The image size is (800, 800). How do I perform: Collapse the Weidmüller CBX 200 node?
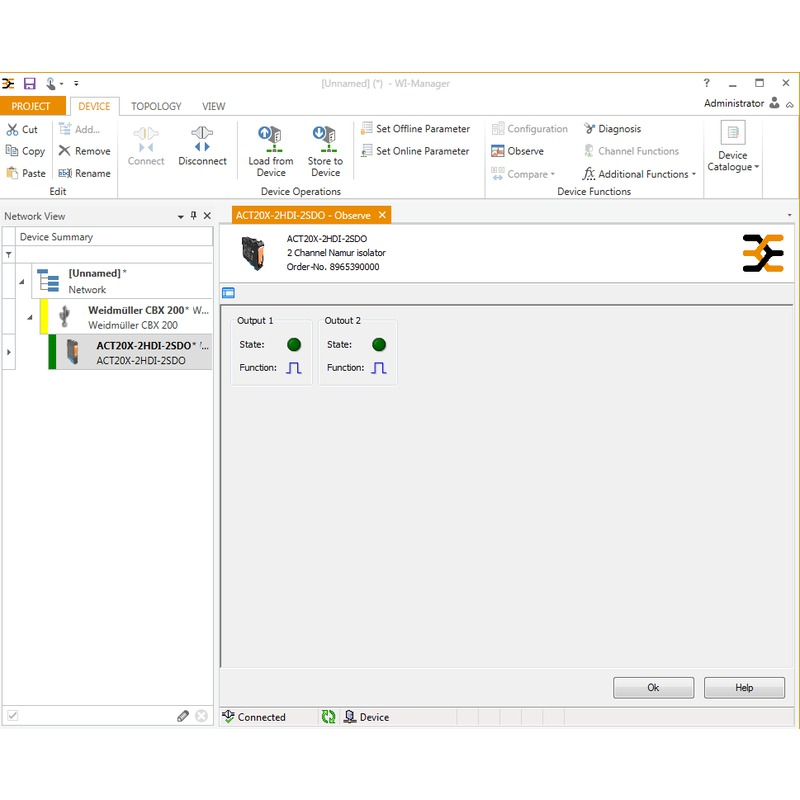click(30, 317)
